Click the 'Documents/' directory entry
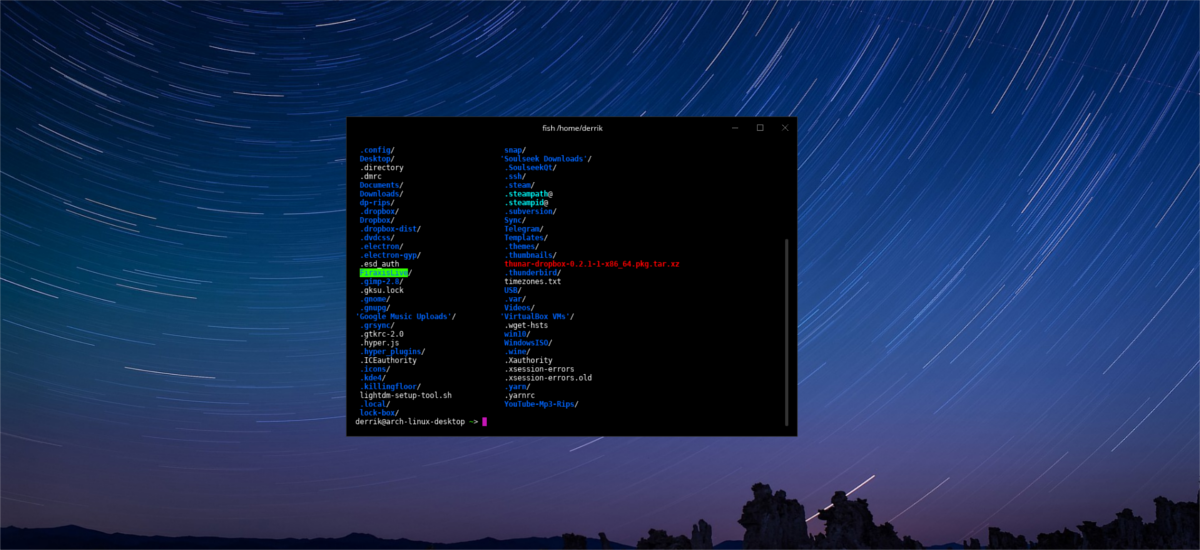1200x550 pixels. 381,185
